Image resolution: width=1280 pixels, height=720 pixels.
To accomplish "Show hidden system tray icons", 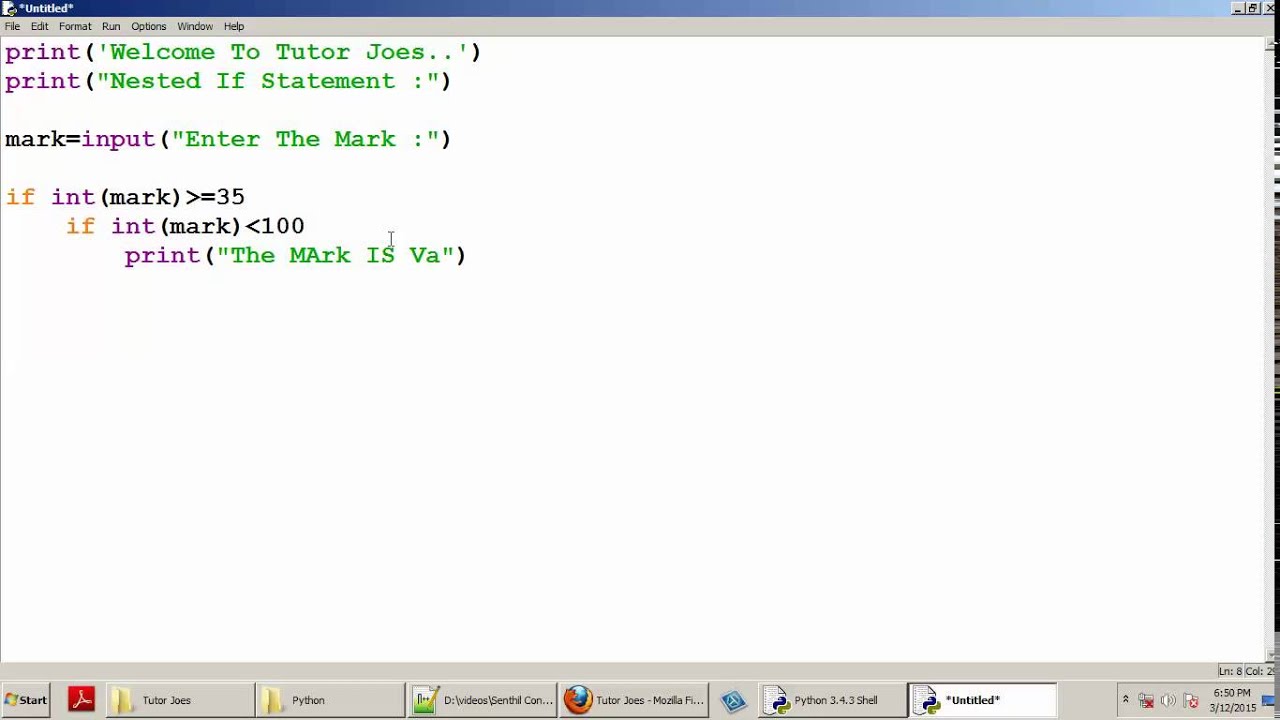I will [x=1125, y=700].
